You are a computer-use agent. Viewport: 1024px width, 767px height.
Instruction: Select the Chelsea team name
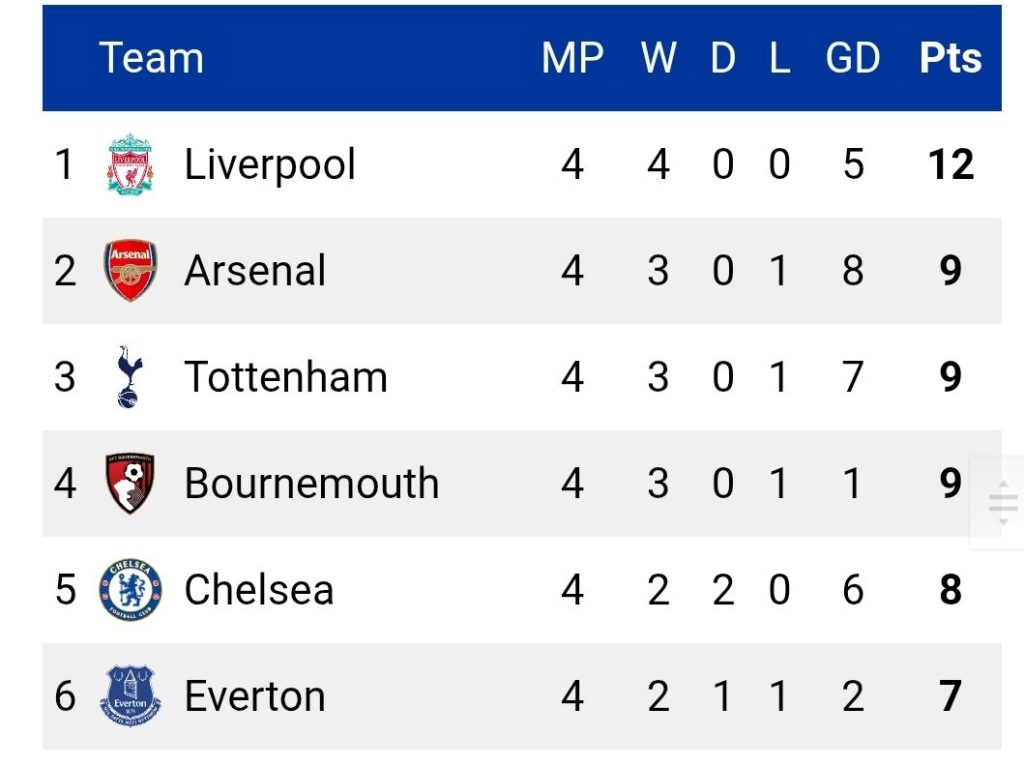(259, 589)
